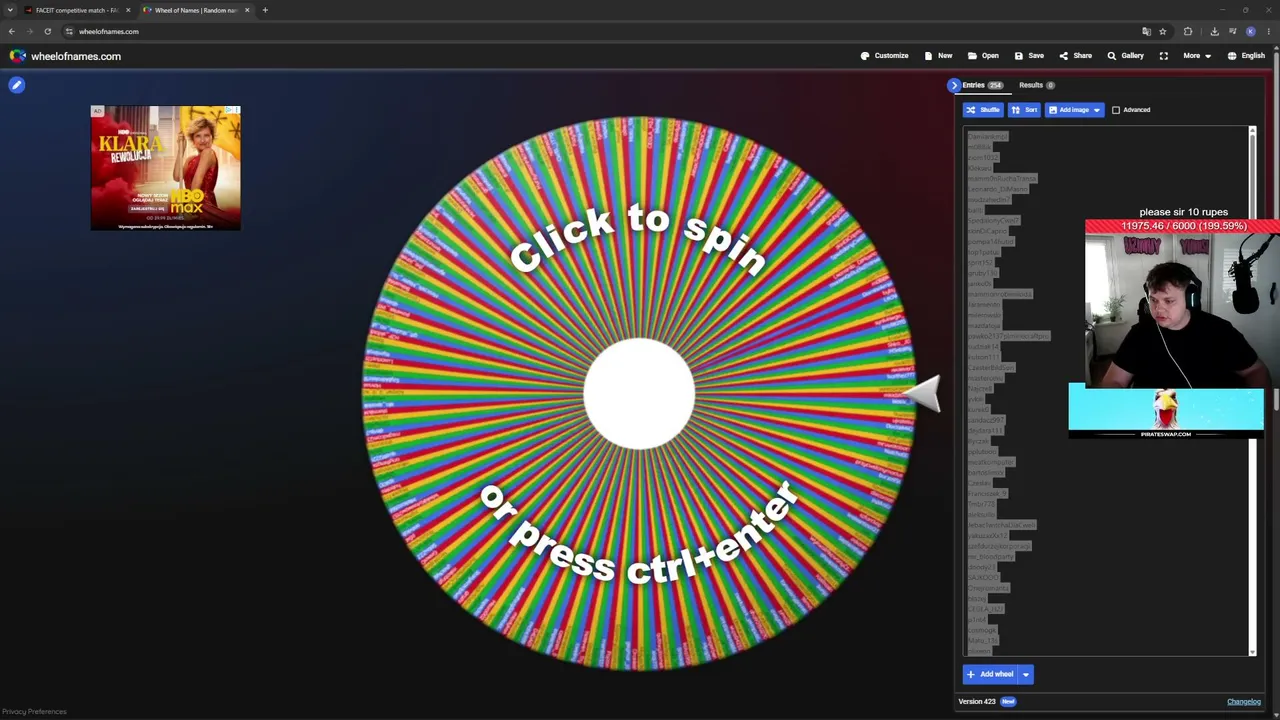Click the wheelofnames.com logo icon
The image size is (1280, 720).
tap(17, 56)
